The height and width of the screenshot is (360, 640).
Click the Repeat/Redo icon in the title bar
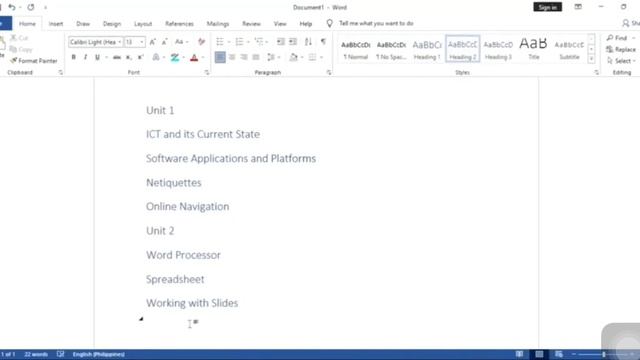pos(31,7)
